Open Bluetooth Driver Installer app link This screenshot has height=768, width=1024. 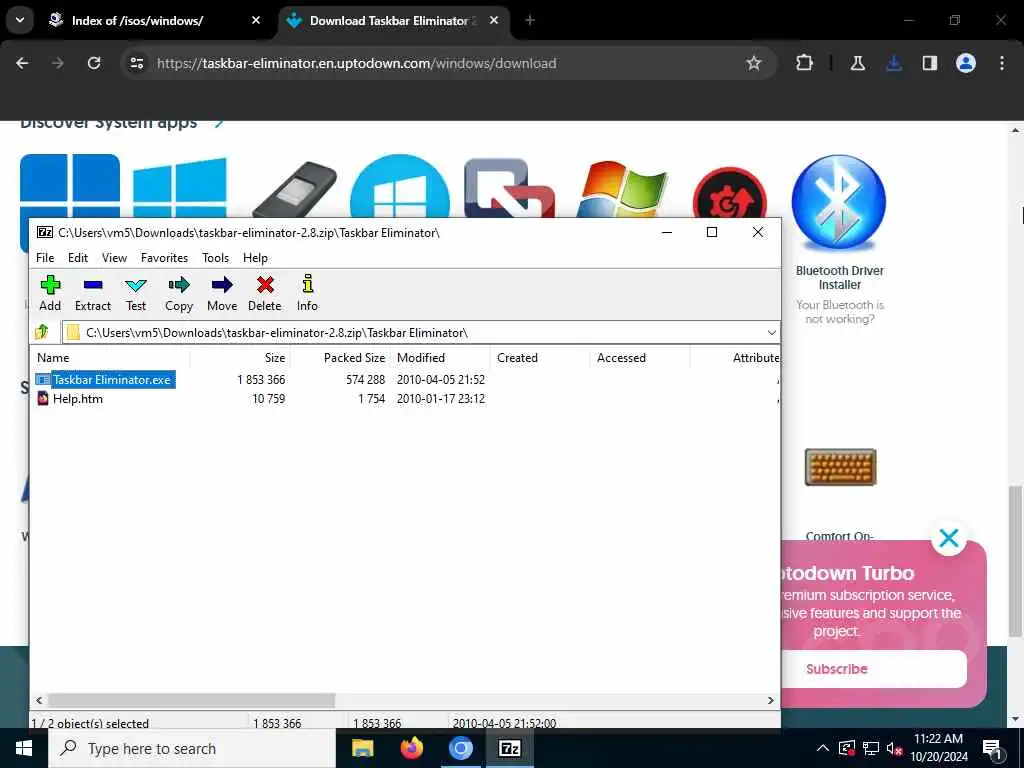(839, 278)
